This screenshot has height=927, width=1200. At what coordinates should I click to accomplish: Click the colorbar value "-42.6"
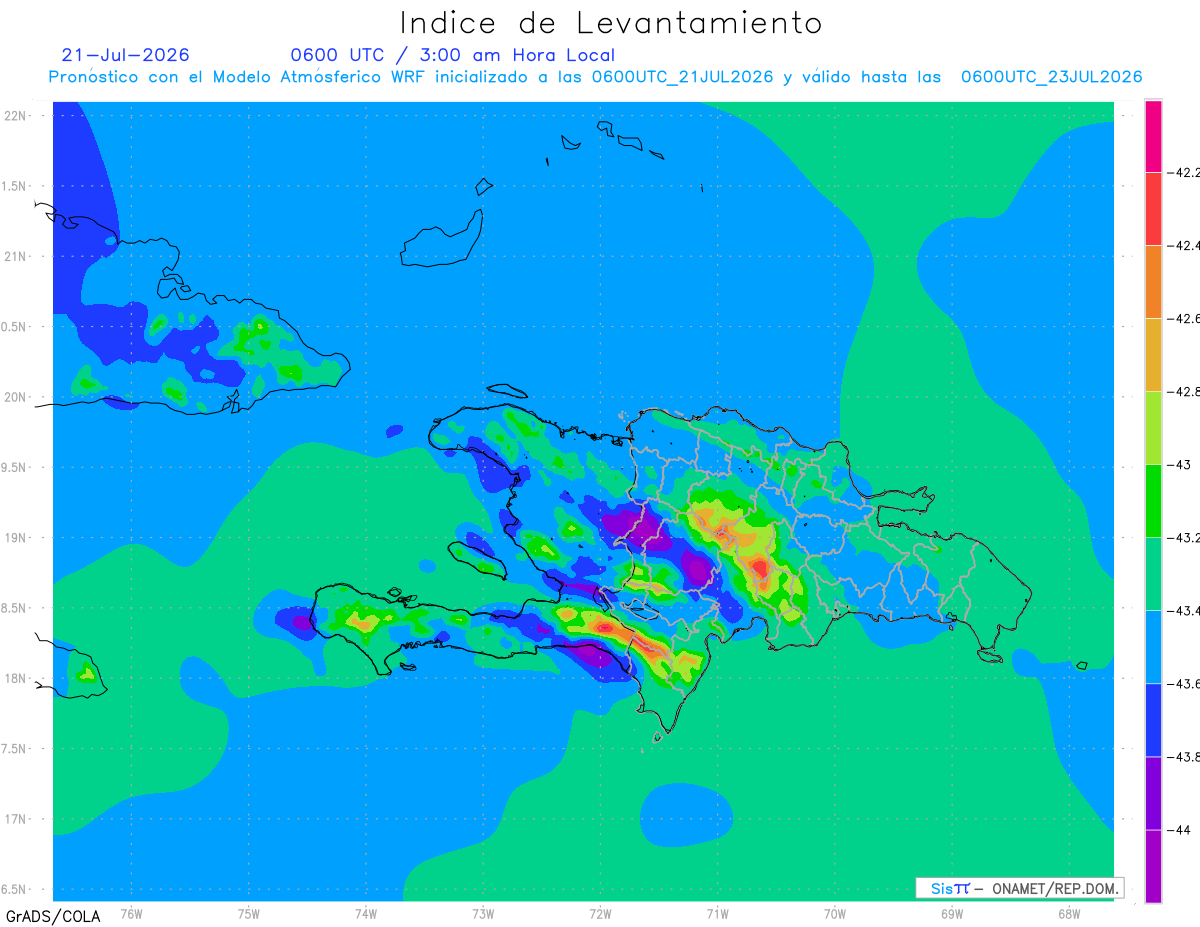click(x=1184, y=319)
